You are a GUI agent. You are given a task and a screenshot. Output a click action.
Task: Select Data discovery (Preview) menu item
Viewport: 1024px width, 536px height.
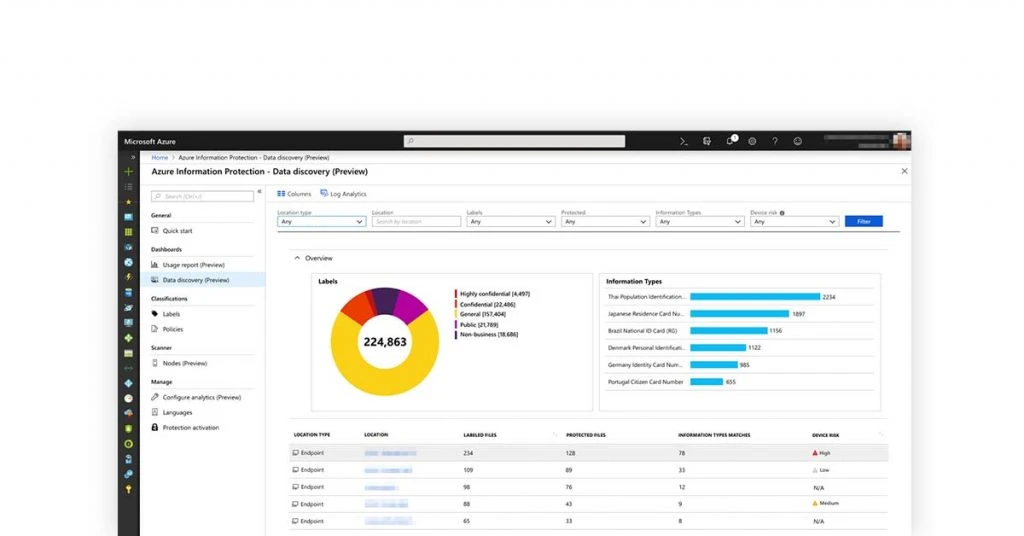[202, 280]
